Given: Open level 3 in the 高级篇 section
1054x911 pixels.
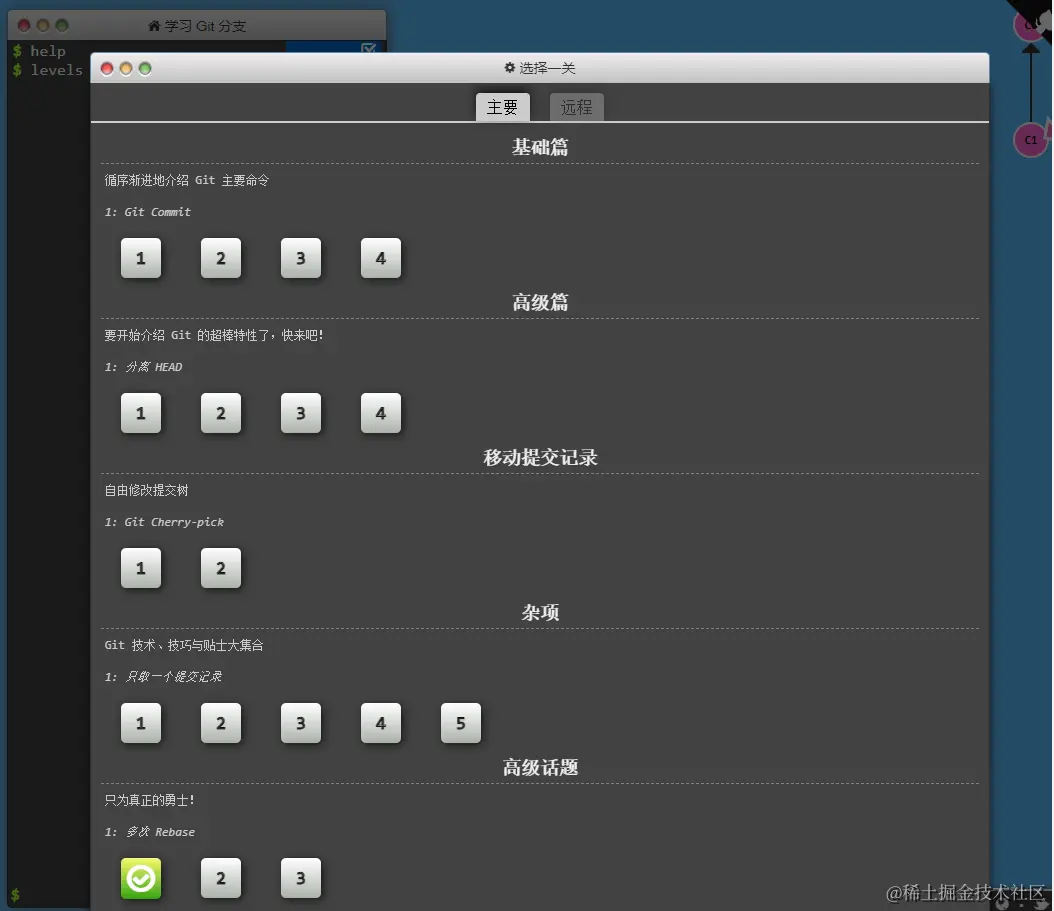Looking at the screenshot, I should (x=301, y=413).
